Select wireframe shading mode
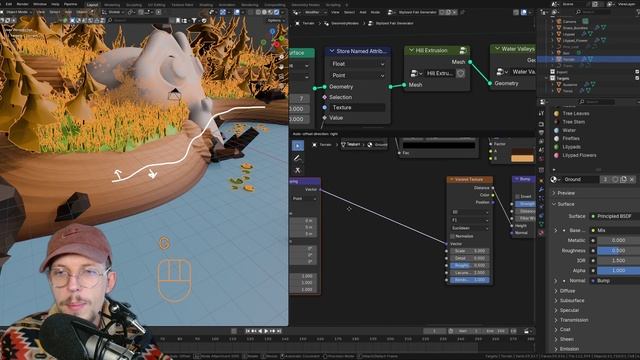This screenshot has width=640, height=360. 258,12
